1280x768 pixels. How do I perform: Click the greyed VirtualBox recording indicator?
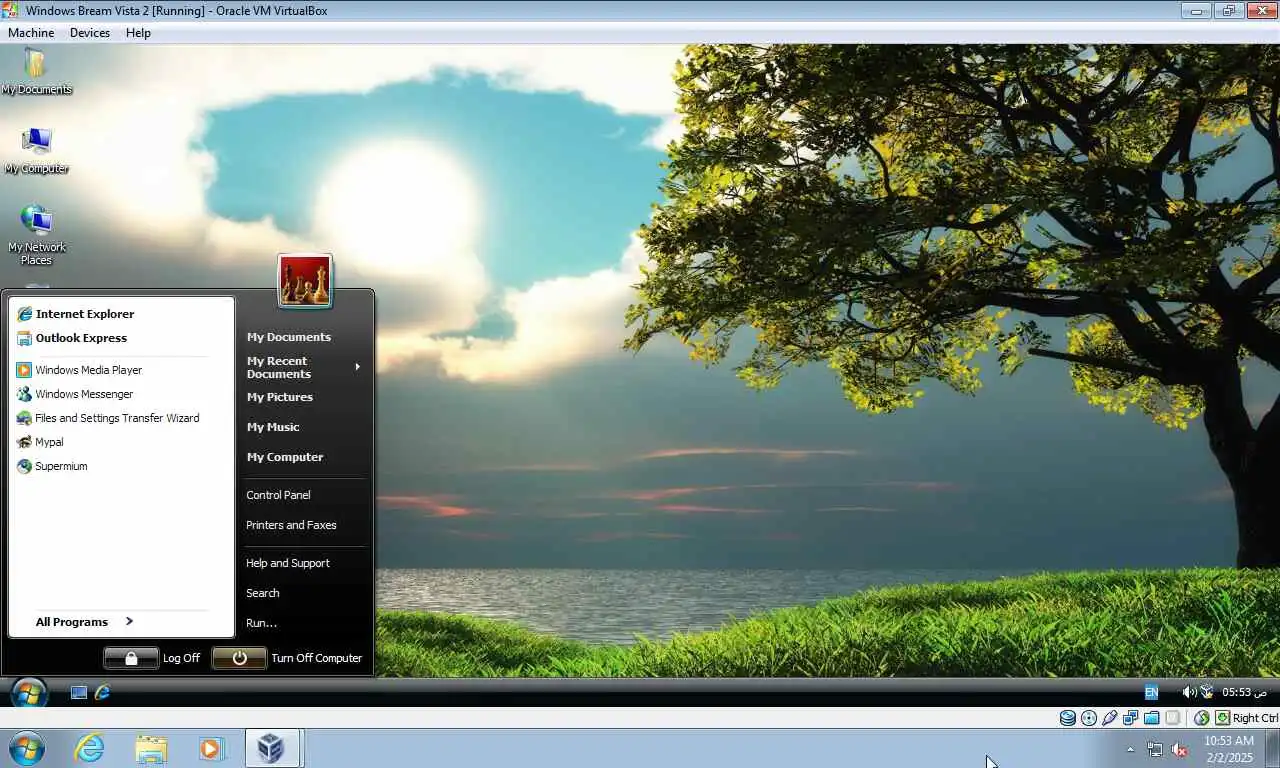[x=1173, y=718]
